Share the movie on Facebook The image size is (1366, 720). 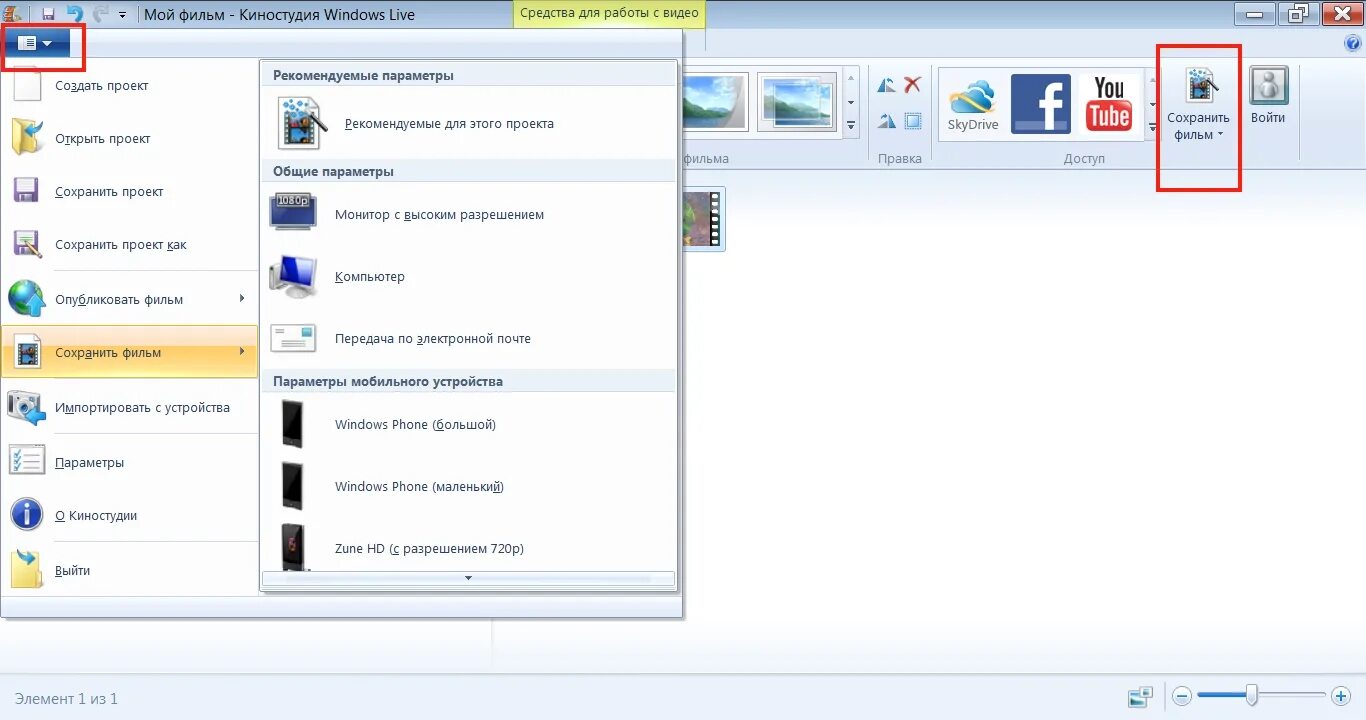1041,100
